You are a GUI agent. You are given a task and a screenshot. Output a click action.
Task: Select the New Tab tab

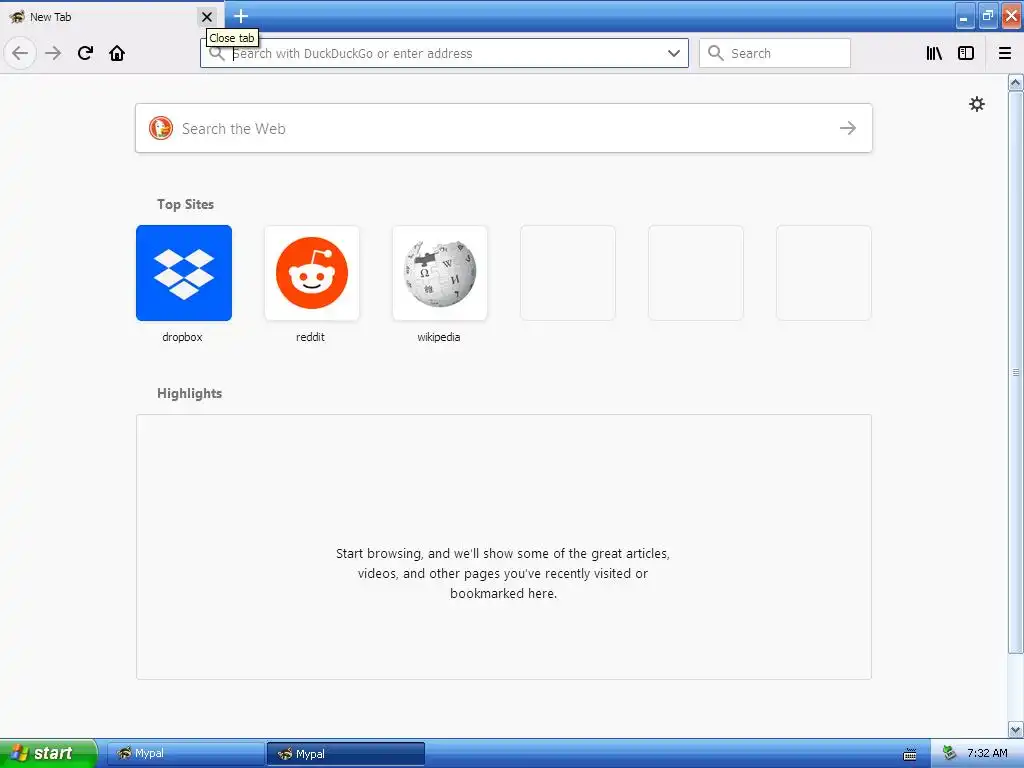(x=111, y=17)
